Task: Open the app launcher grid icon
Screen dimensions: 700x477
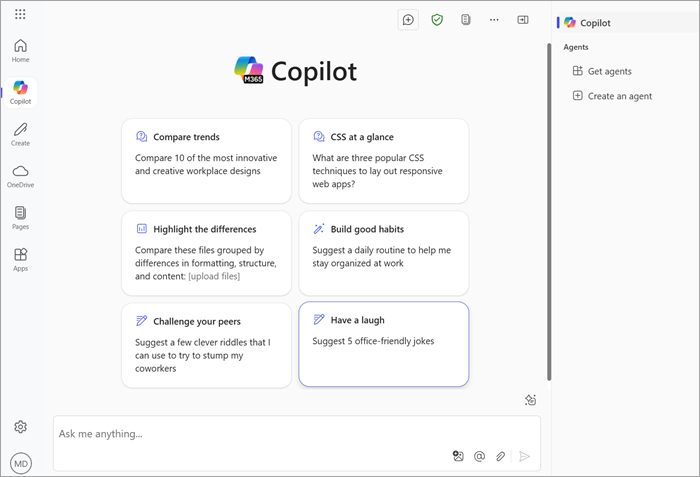Action: (x=20, y=14)
